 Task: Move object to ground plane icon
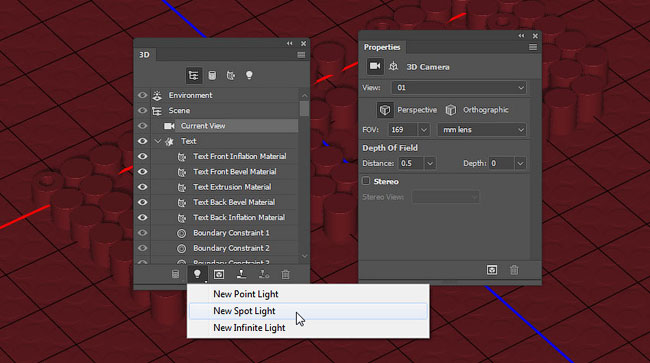241,274
